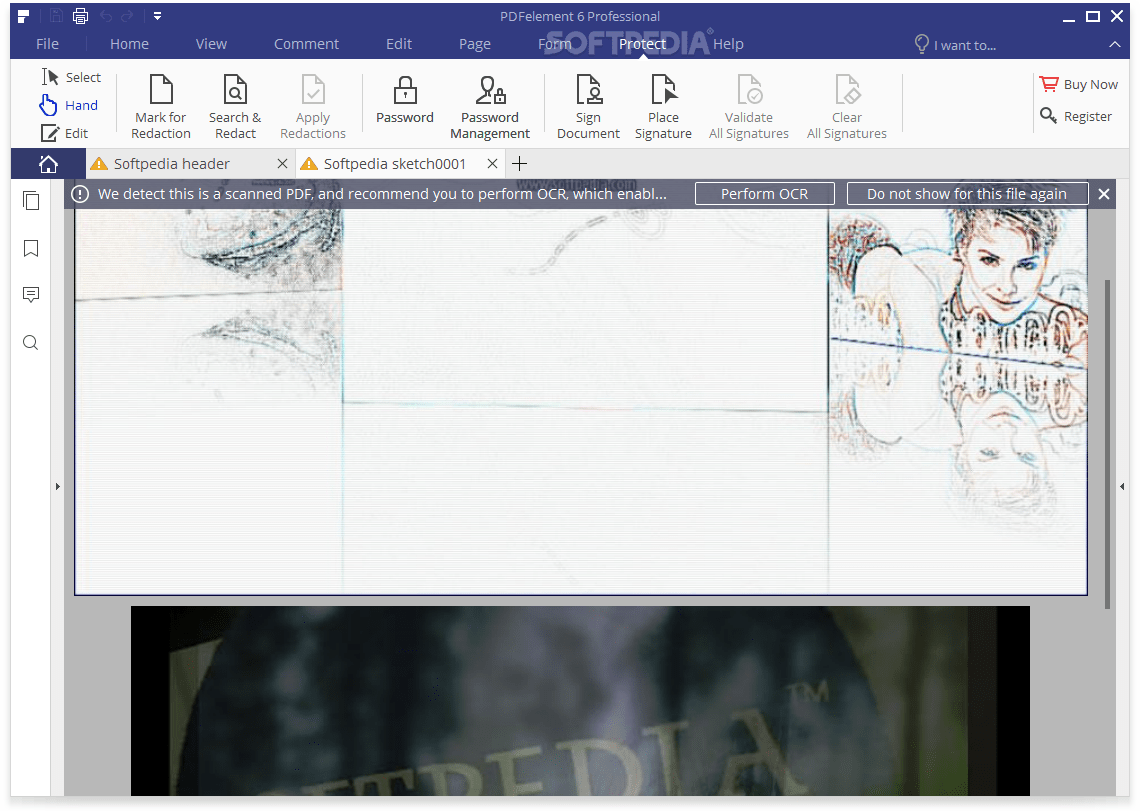Collapse the ribbon with the chevron

1115,44
